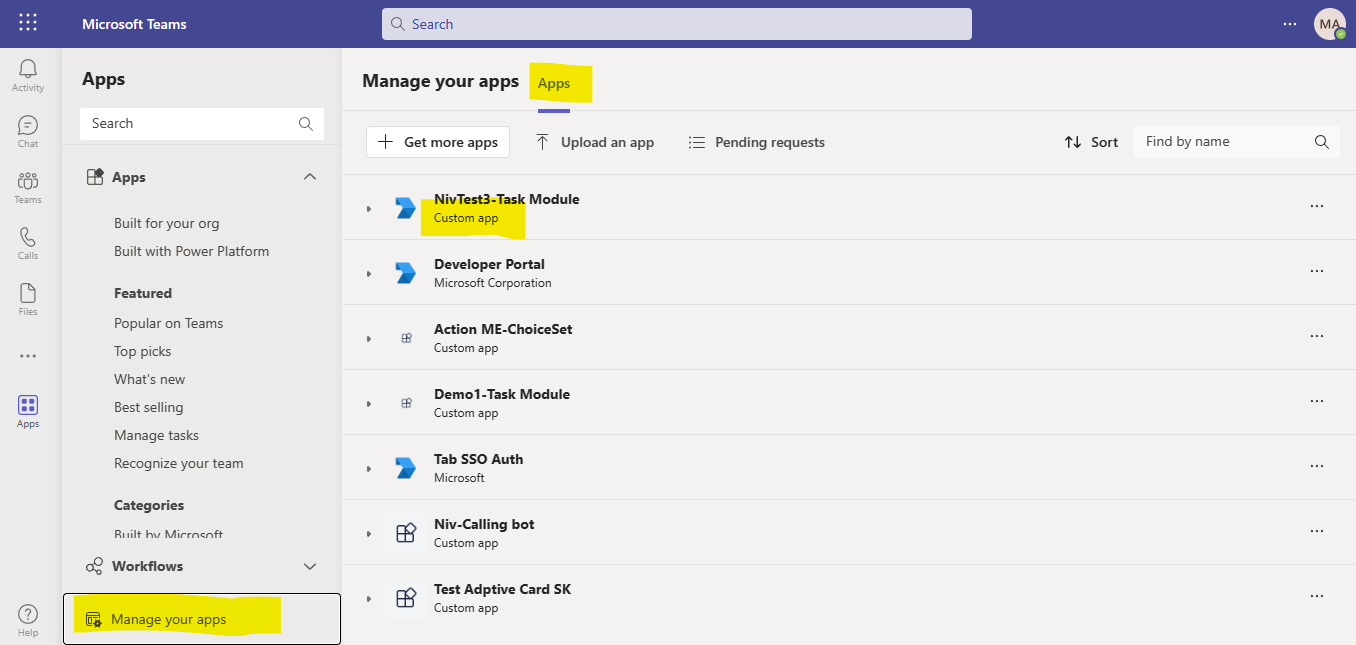Screen dimensions: 1356x645
Task: Click the Get more apps button
Action: coord(437,141)
